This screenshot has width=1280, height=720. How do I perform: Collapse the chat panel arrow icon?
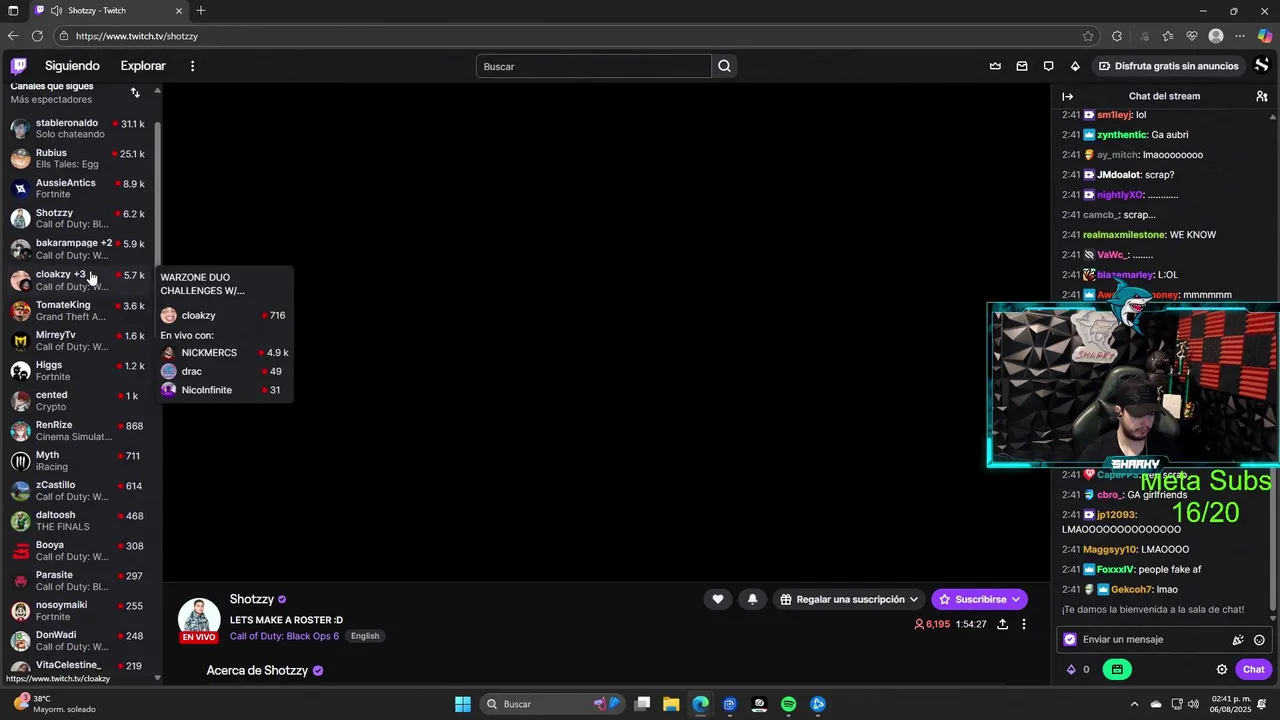[1067, 96]
